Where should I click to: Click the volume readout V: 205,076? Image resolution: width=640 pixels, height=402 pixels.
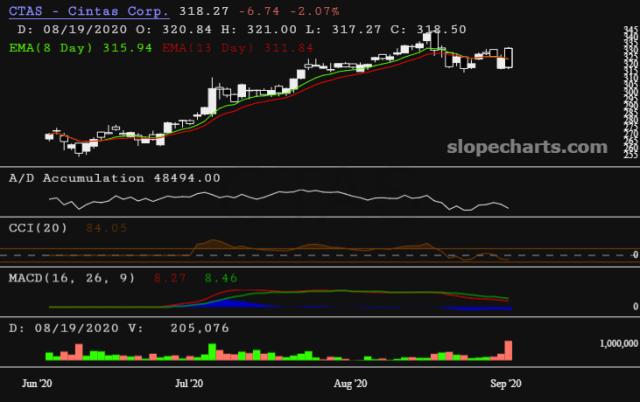tap(179, 328)
